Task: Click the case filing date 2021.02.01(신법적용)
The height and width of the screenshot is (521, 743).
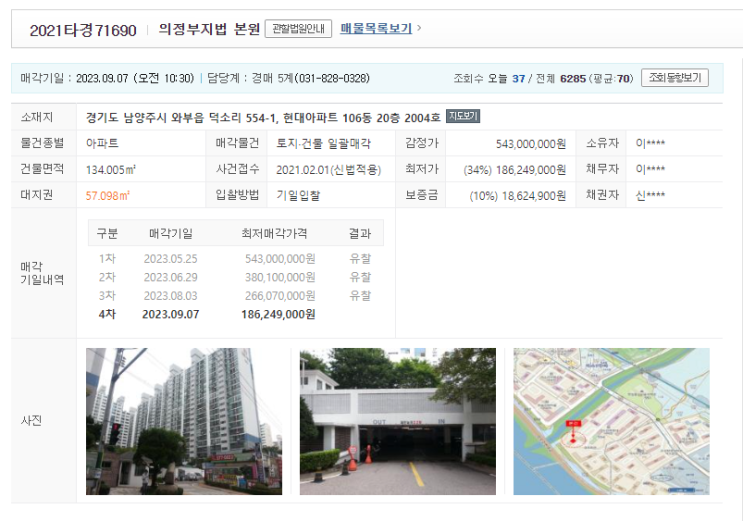Action: (x=328, y=170)
